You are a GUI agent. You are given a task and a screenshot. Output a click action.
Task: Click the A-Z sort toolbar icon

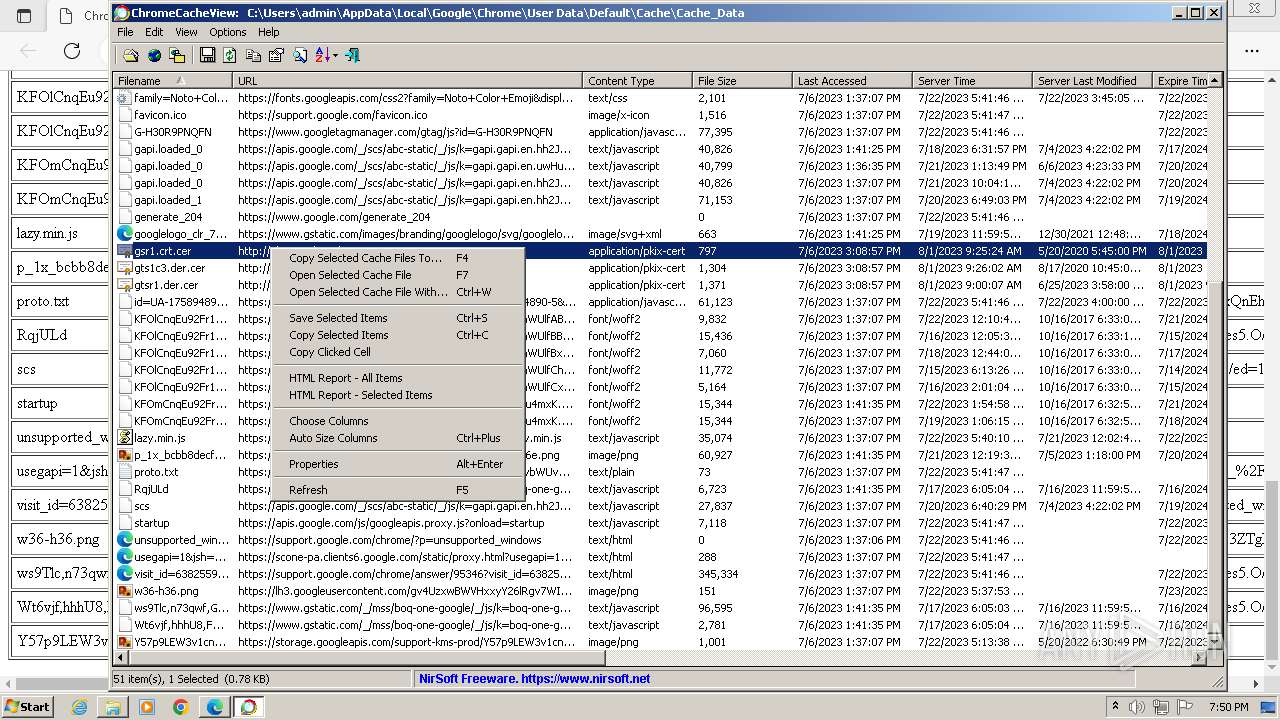(x=322, y=56)
